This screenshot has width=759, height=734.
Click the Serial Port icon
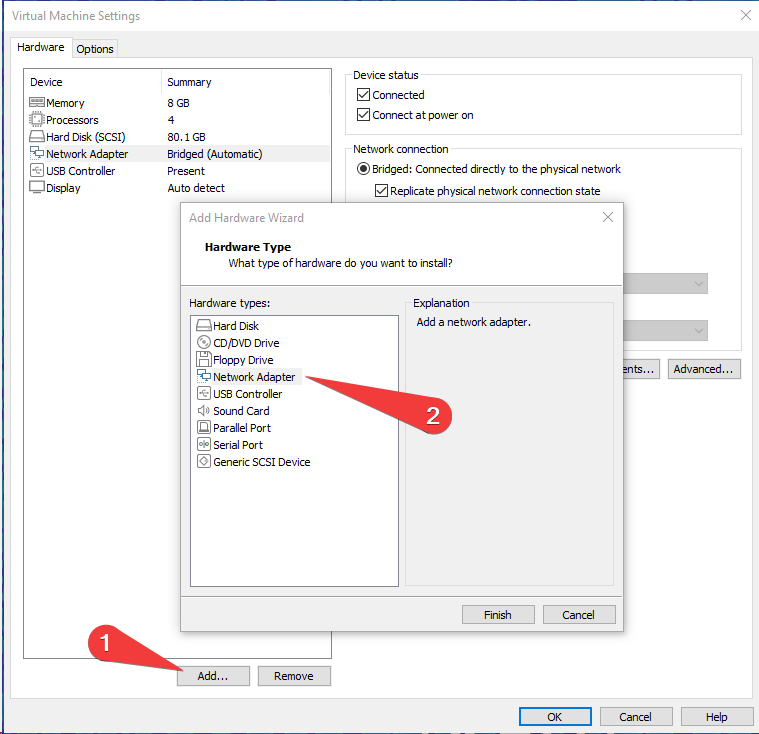coord(204,444)
